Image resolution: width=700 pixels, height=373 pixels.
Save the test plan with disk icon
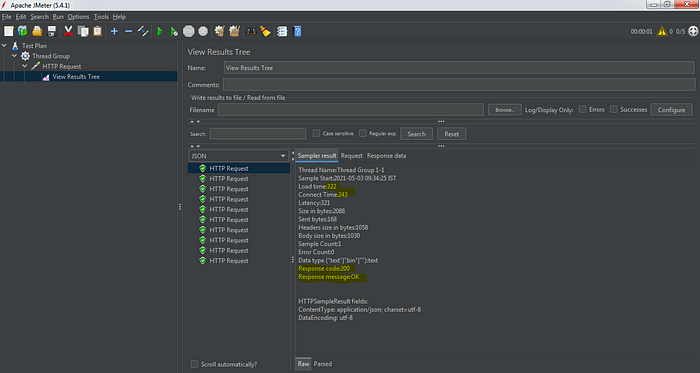(x=52, y=31)
